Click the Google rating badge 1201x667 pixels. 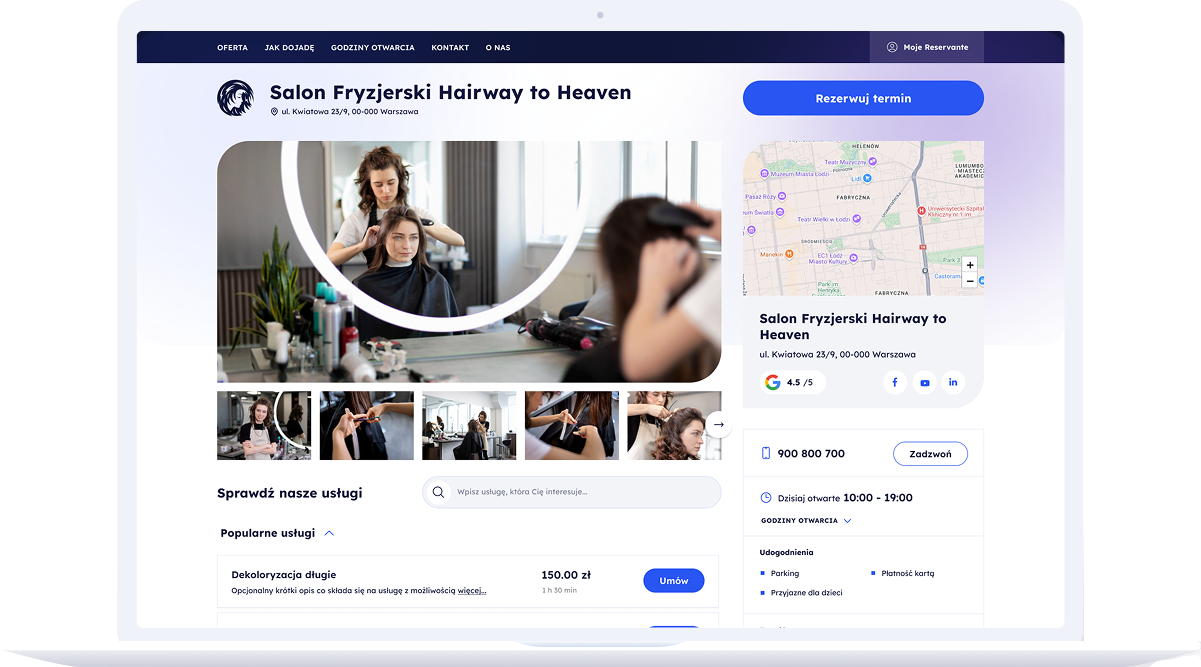(791, 382)
